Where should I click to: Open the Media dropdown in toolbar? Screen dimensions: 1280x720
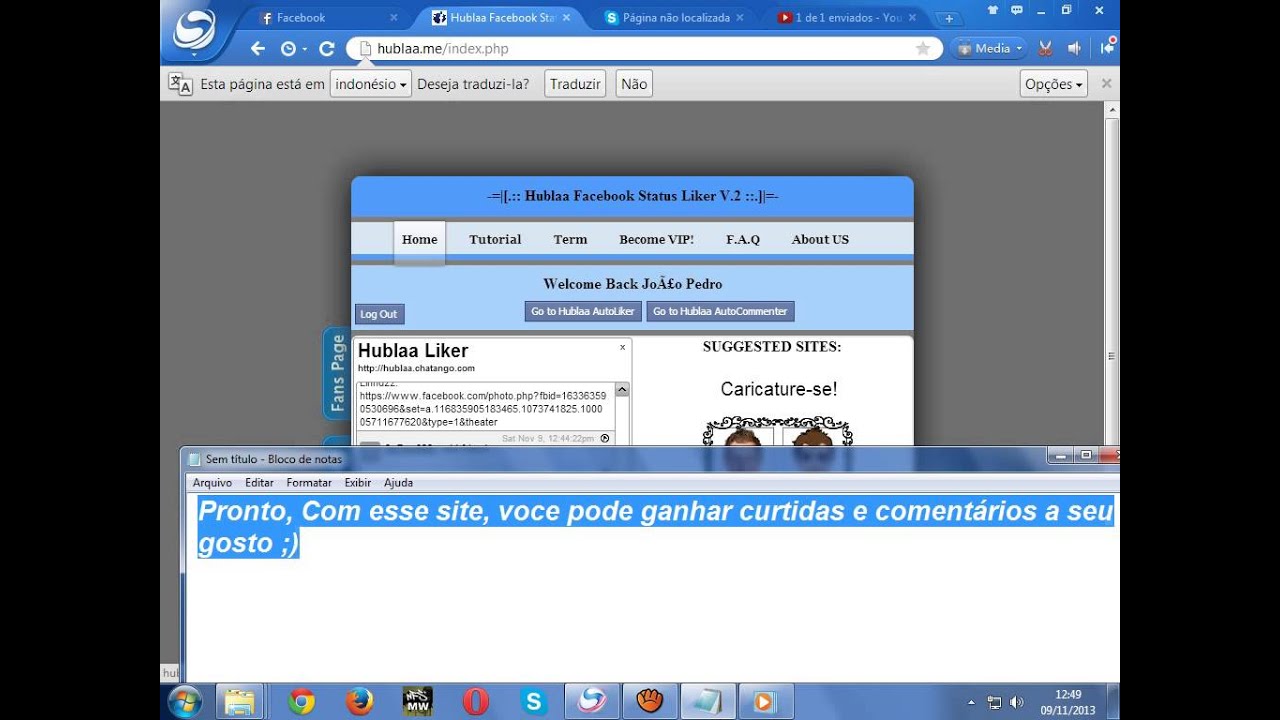988,48
